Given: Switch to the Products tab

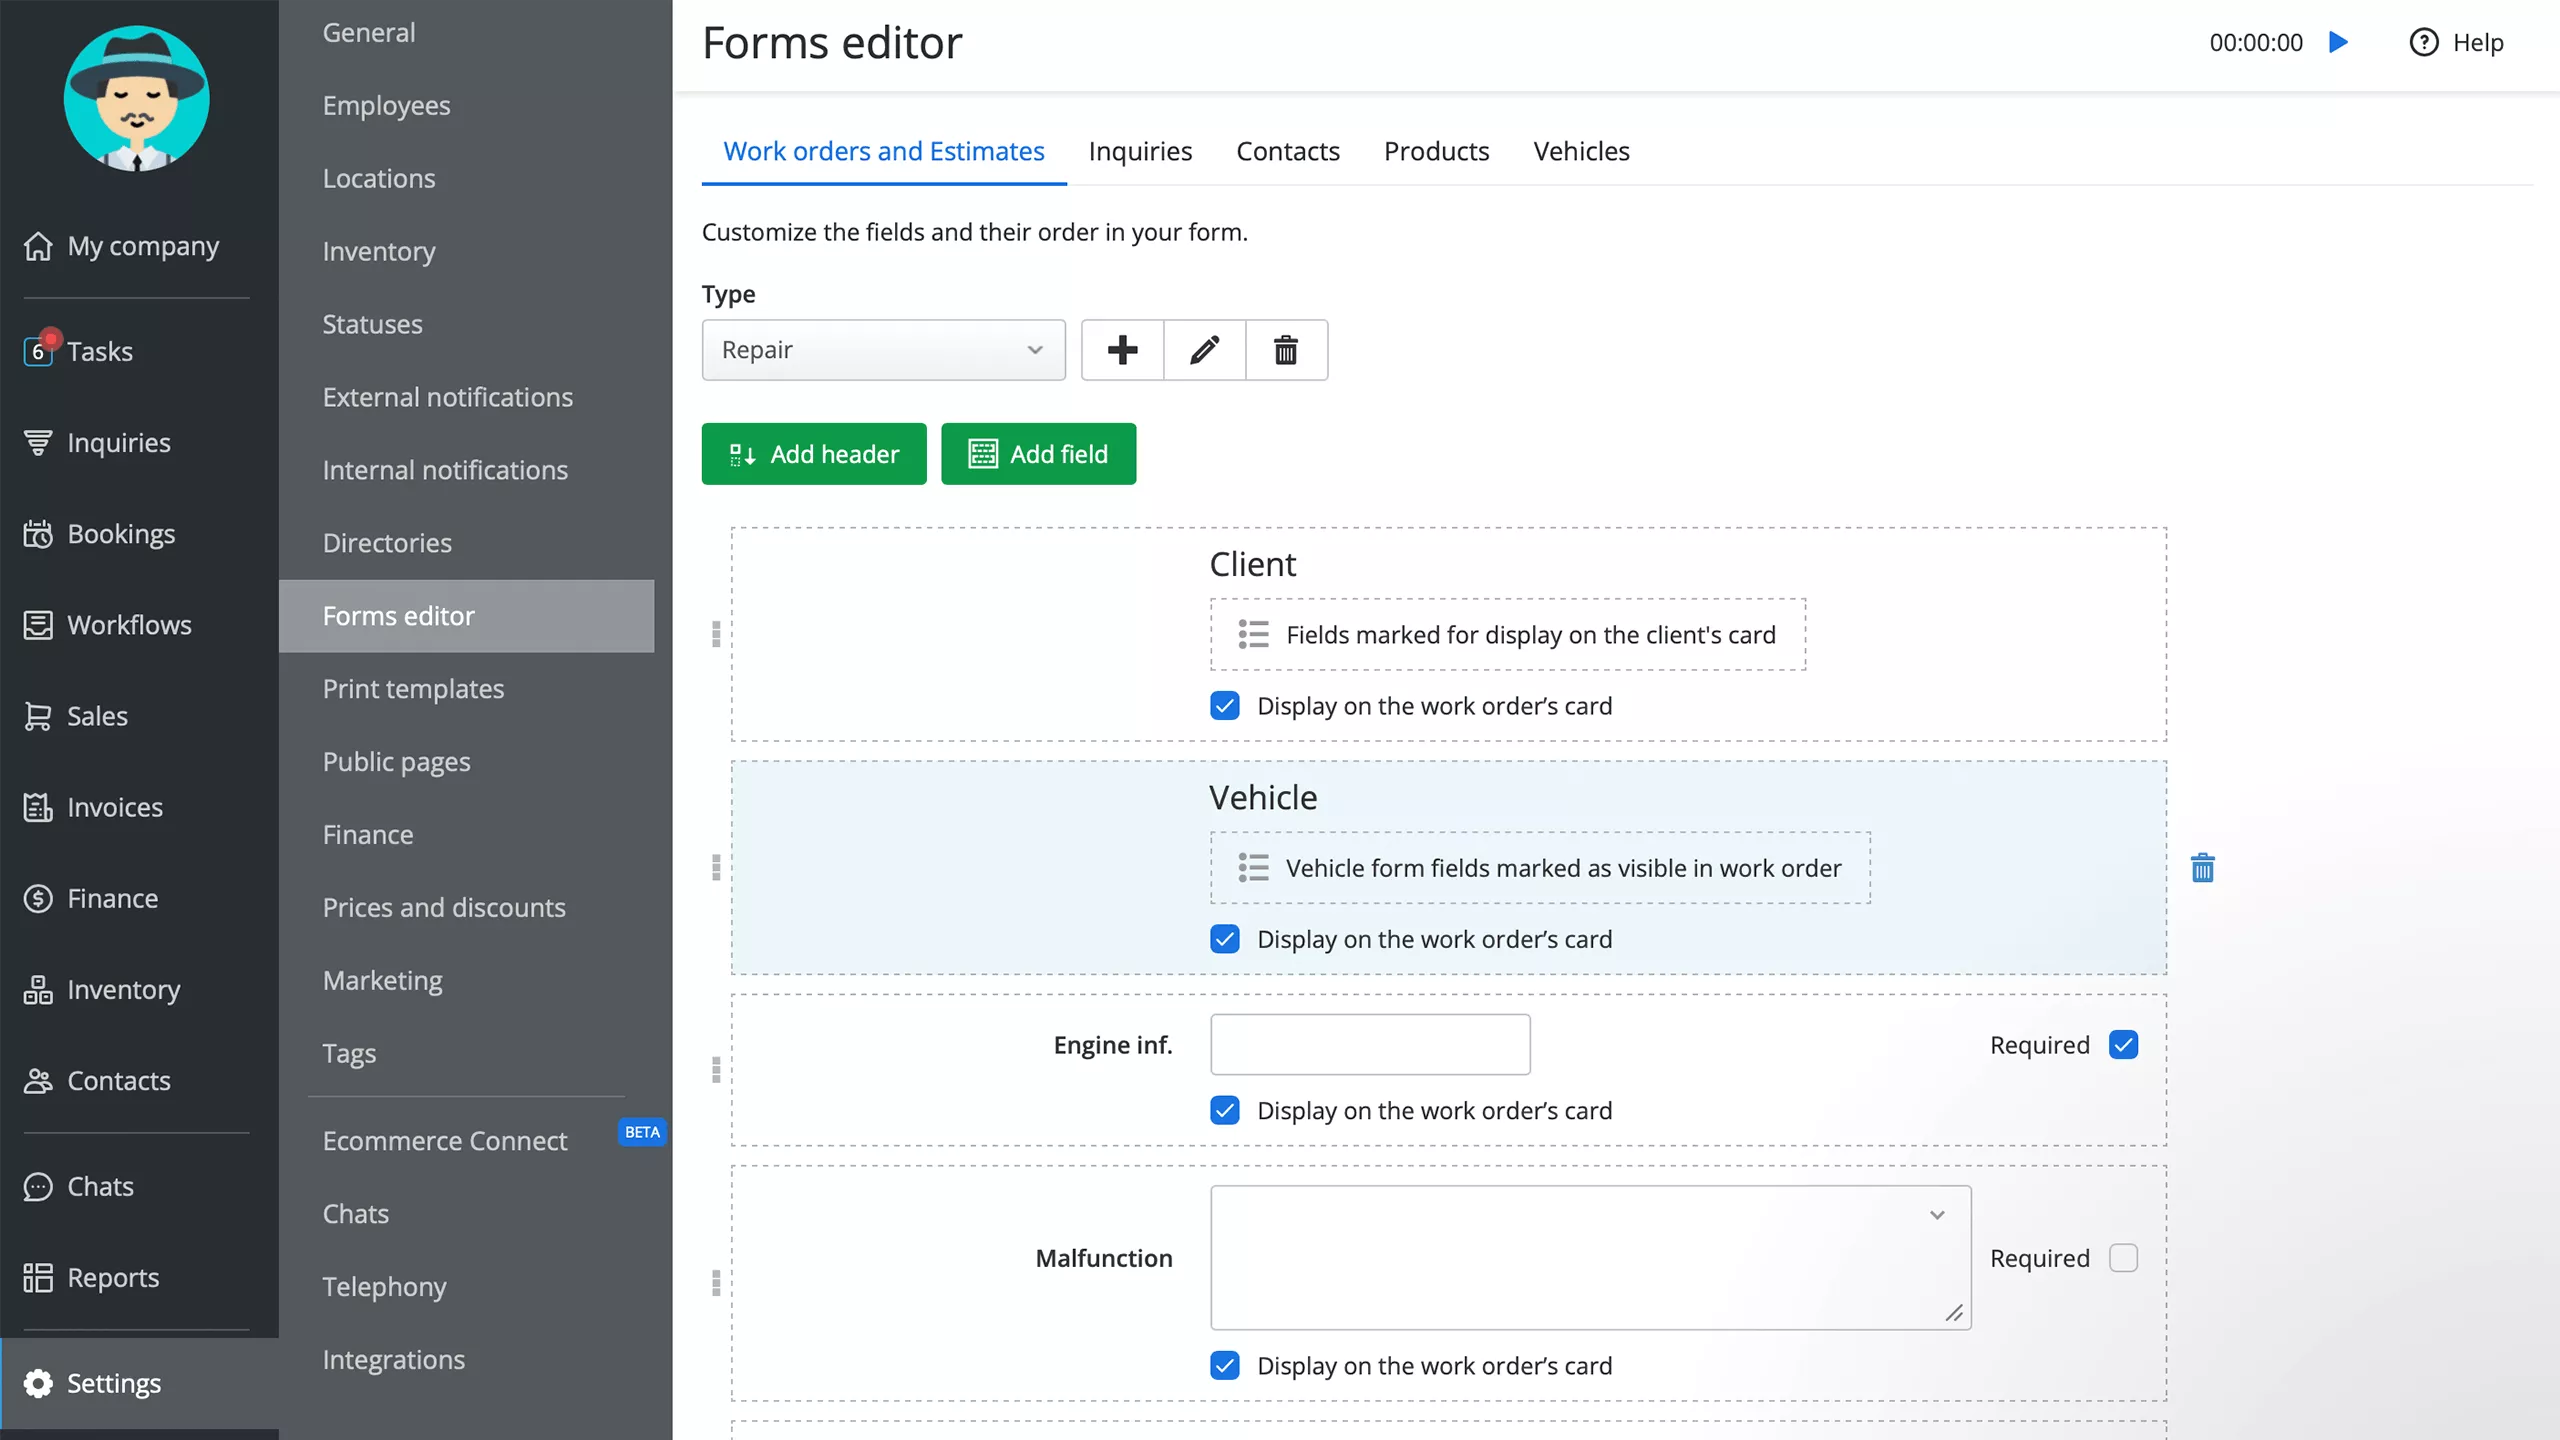Looking at the screenshot, I should click(x=1435, y=151).
